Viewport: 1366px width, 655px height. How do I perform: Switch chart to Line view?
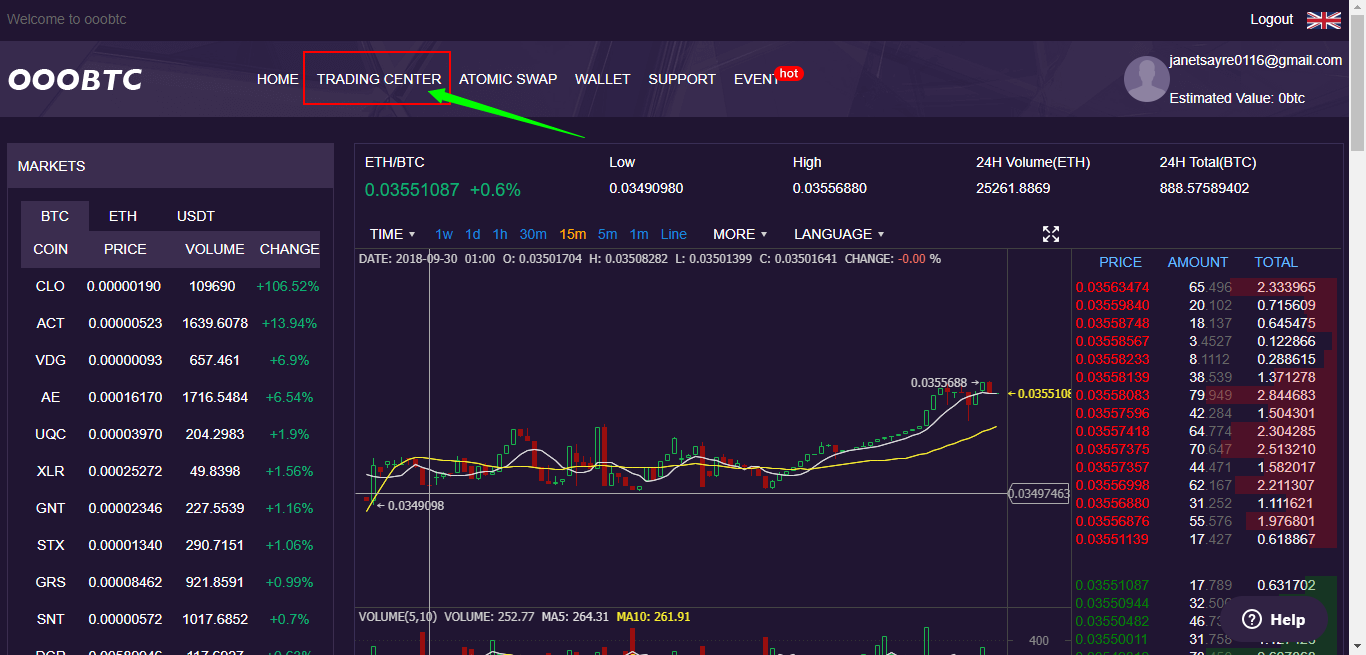point(674,234)
